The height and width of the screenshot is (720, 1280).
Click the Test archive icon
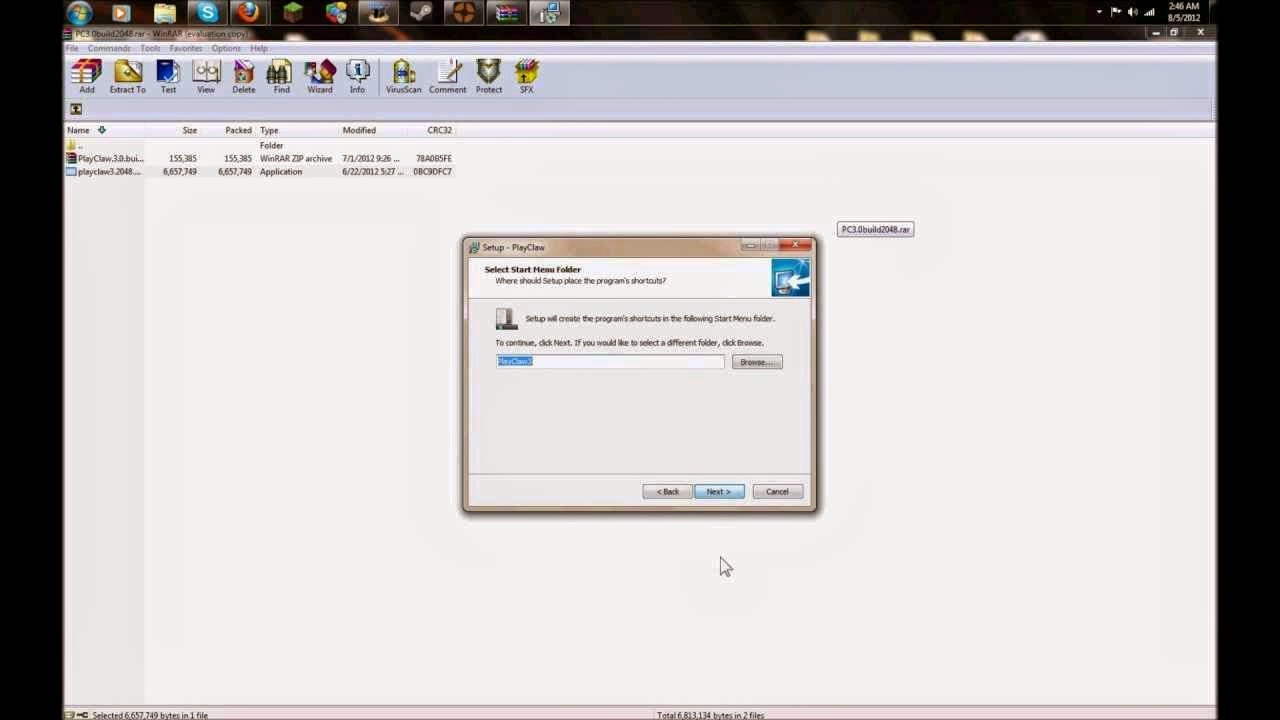[x=168, y=77]
